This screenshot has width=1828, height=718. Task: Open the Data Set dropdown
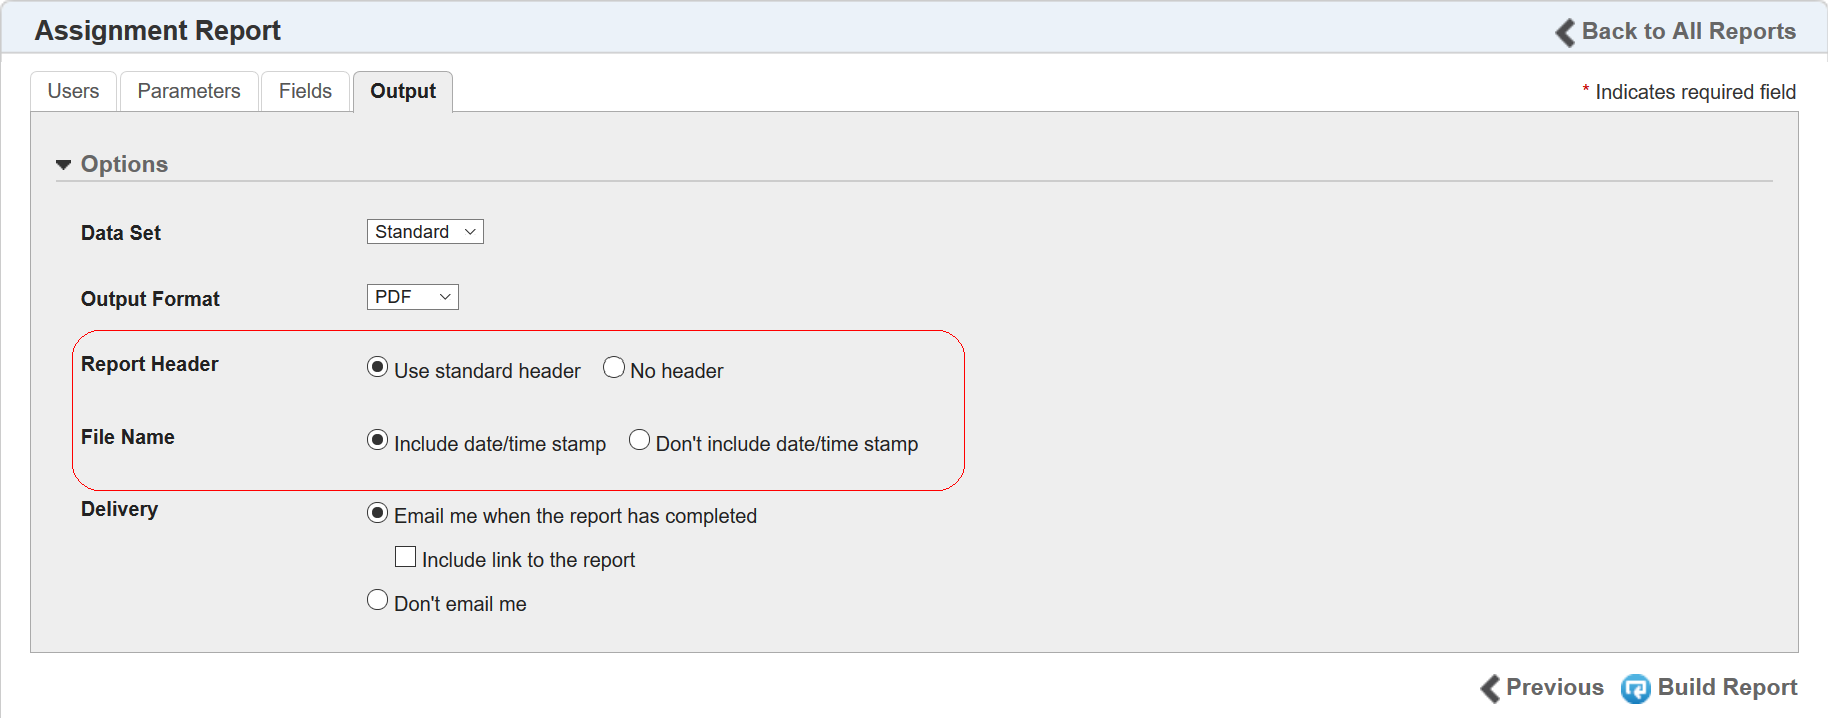425,232
